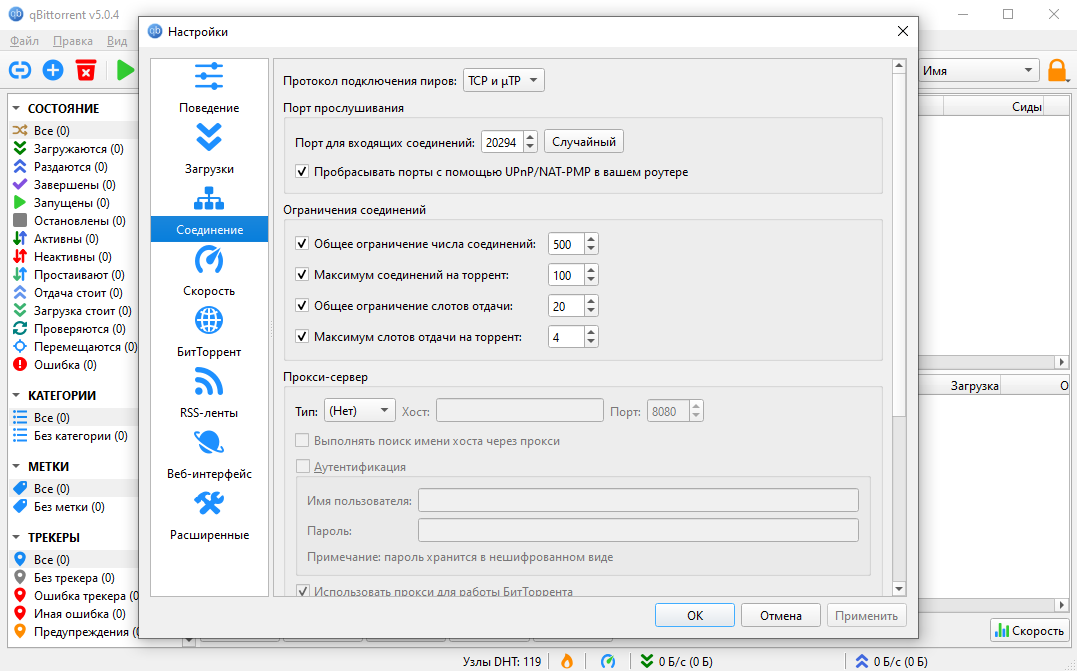Click the add torrent link toolbar icon
Screen dimensions: 1077x671
tap(20, 70)
